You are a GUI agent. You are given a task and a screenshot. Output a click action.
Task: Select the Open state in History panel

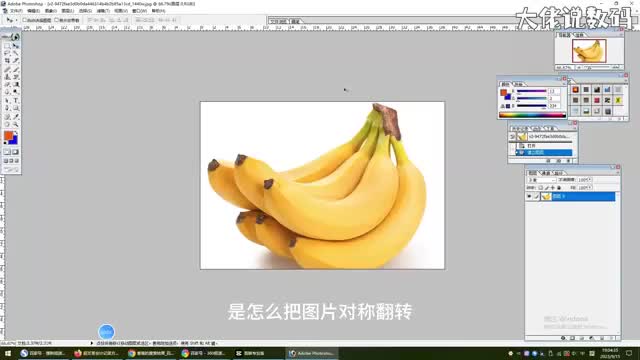point(544,145)
